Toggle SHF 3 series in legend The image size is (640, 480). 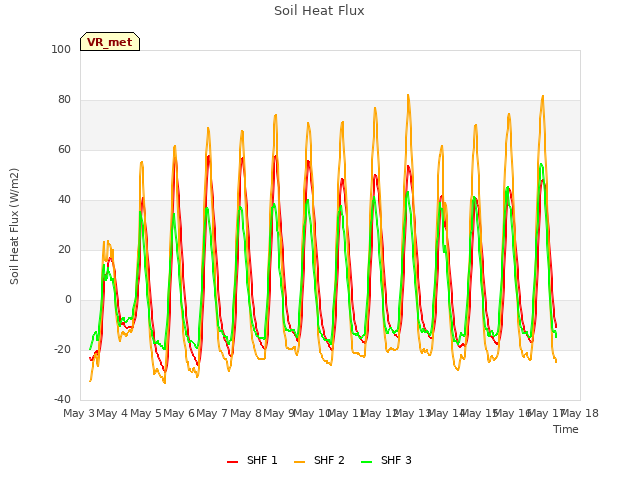click(x=386, y=460)
